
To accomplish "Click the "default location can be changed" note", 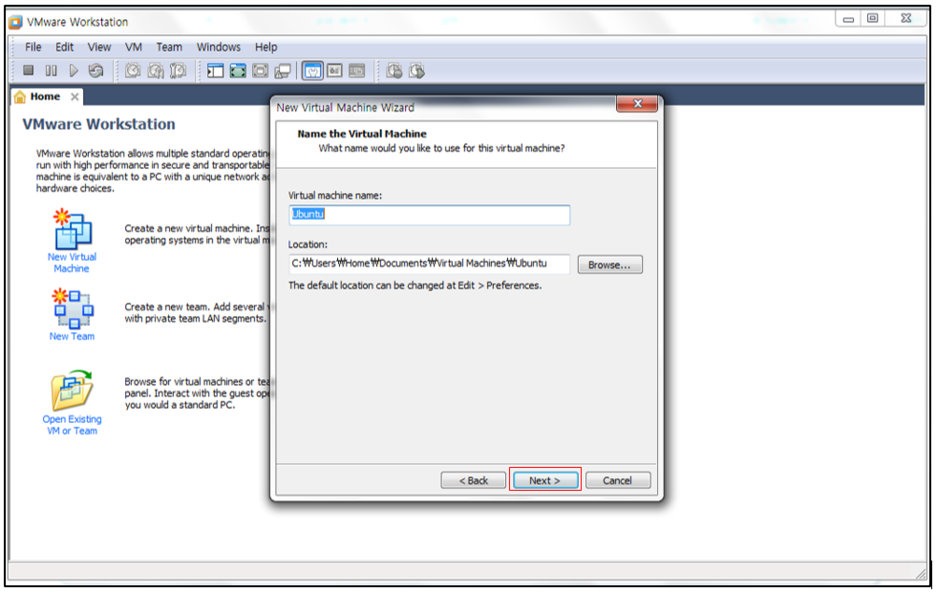I will [415, 286].
